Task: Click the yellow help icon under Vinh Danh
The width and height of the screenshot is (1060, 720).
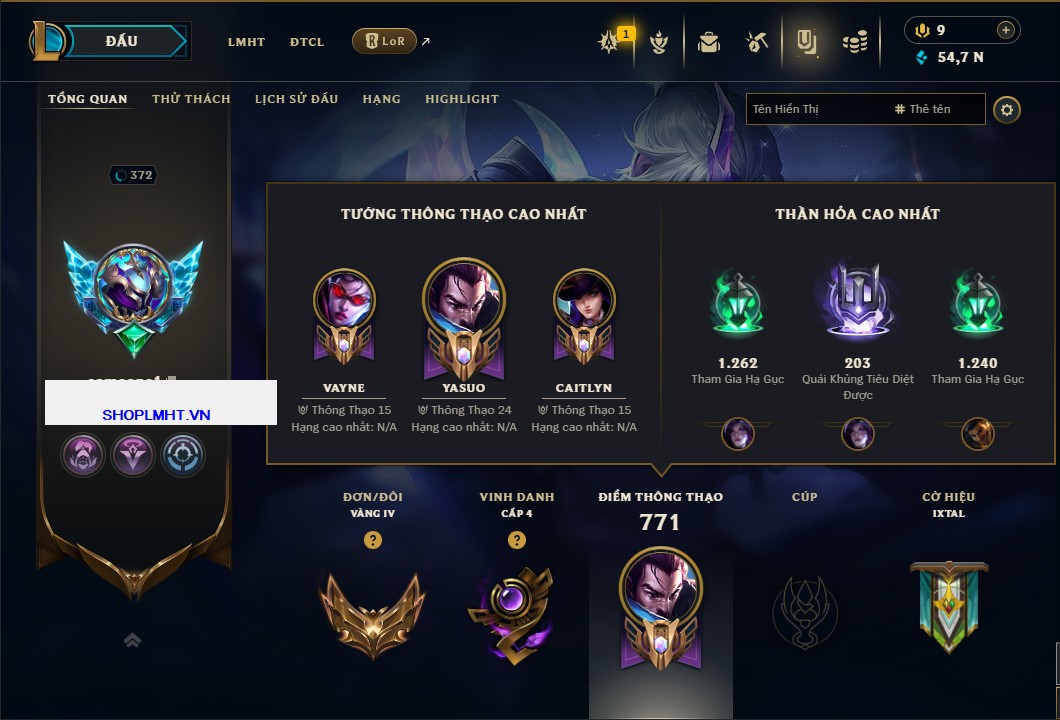Action: click(x=517, y=539)
